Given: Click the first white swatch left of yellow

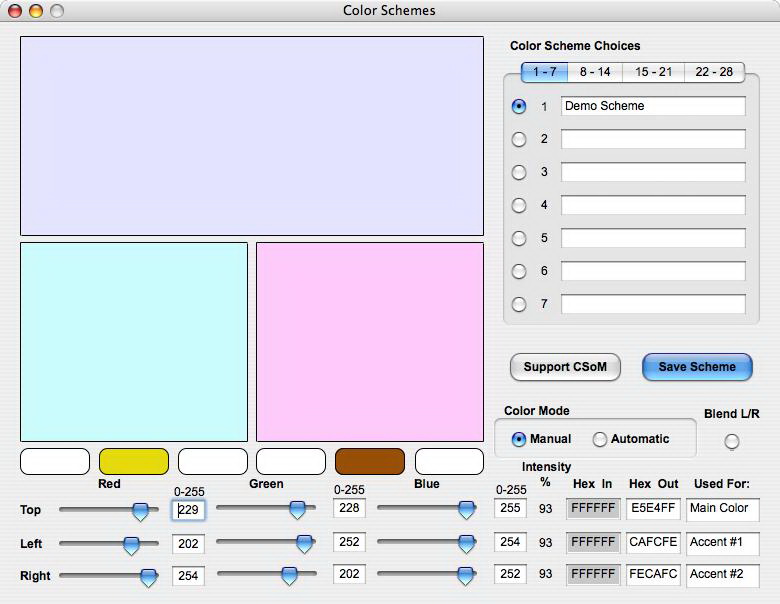Looking at the screenshot, I should [x=55, y=461].
